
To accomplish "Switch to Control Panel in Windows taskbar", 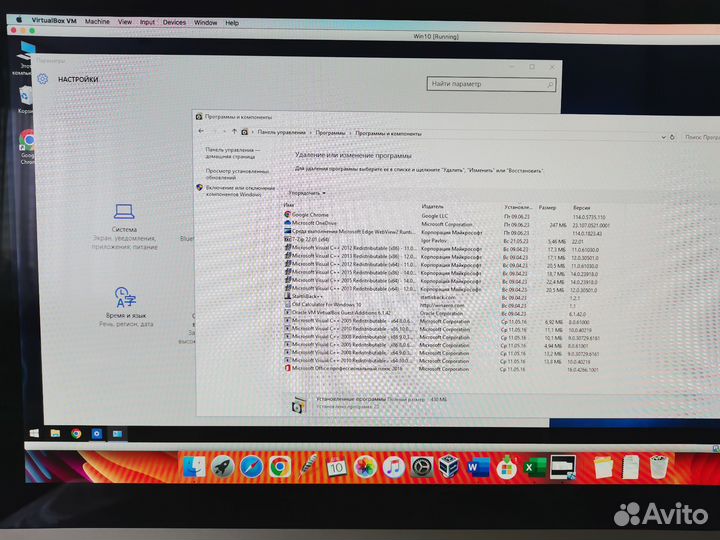I will (x=117, y=433).
